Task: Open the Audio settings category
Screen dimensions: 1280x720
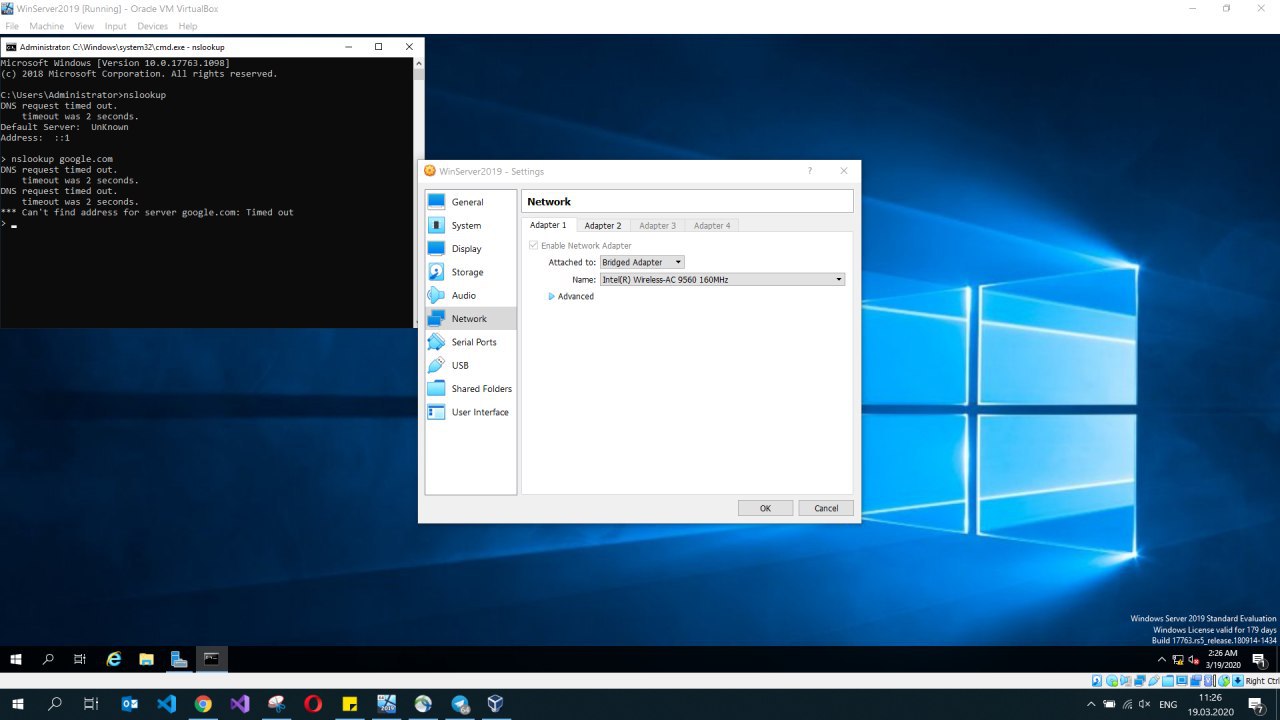Action: pos(470,295)
